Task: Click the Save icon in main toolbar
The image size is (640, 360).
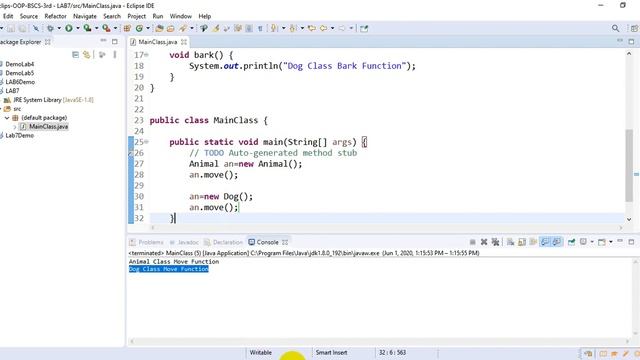Action: [x=11, y=28]
